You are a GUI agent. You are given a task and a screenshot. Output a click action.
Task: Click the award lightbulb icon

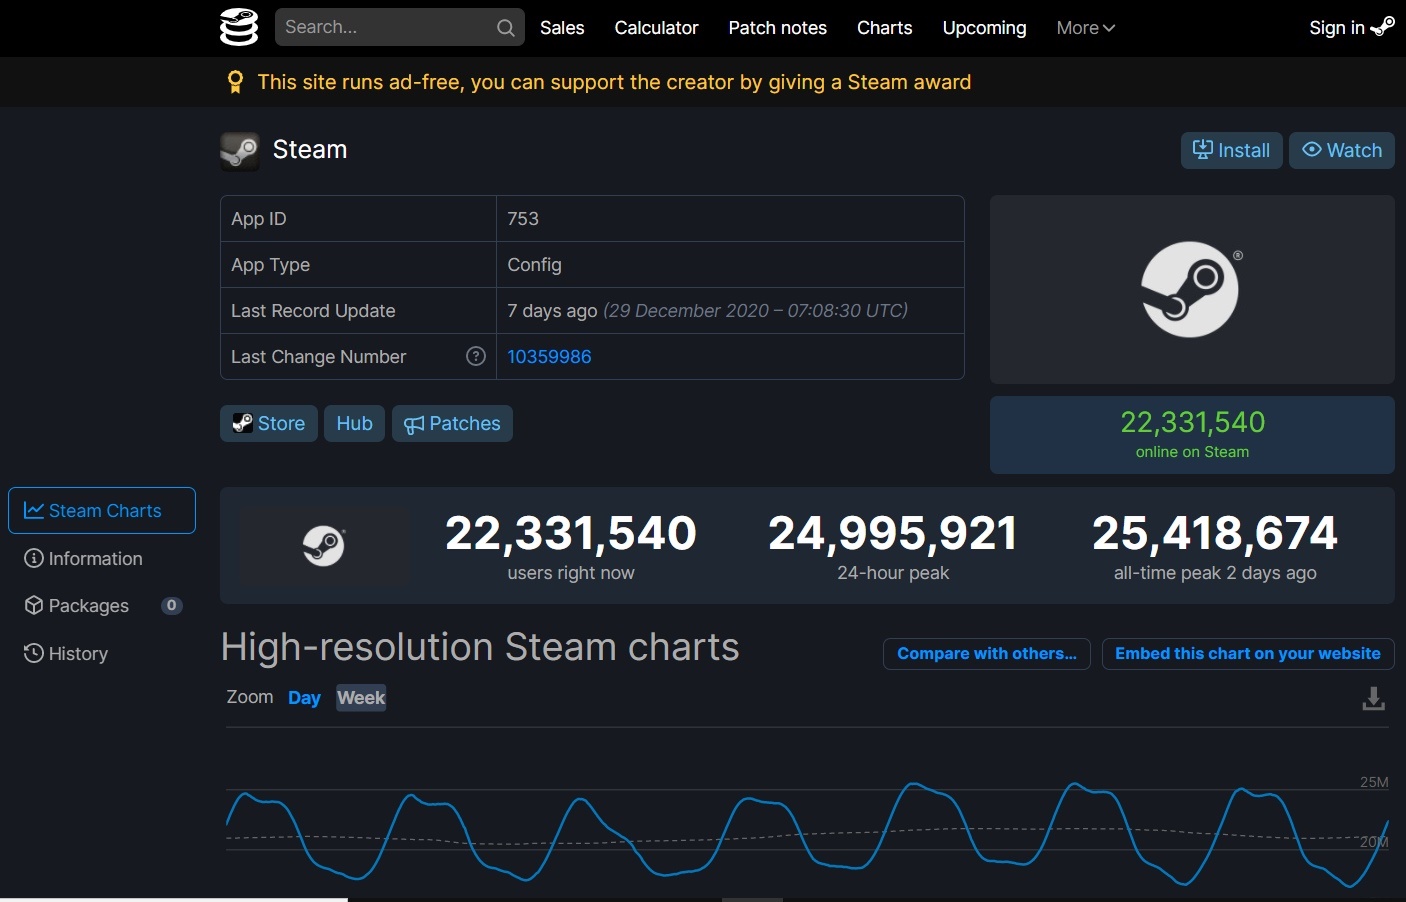(x=235, y=82)
